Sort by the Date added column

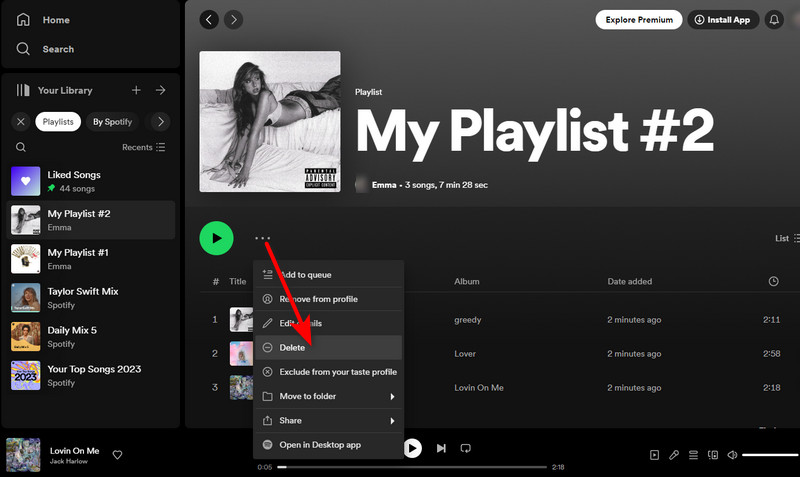pyautogui.click(x=630, y=281)
